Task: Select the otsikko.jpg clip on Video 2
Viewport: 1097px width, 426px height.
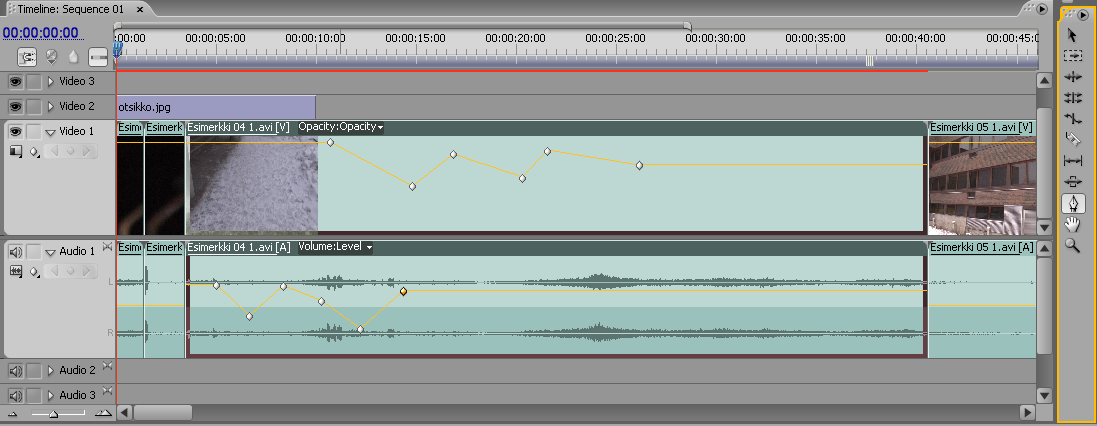Action: click(x=215, y=107)
